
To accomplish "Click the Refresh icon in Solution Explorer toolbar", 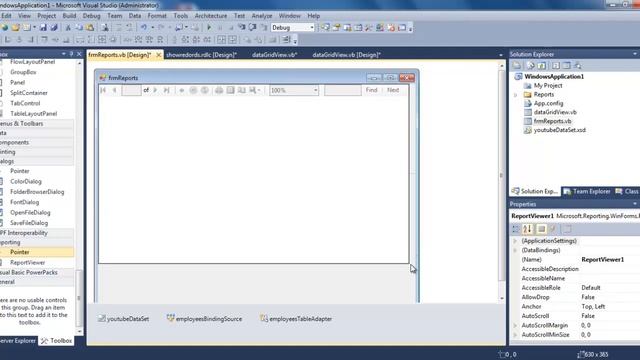I will point(542,65).
